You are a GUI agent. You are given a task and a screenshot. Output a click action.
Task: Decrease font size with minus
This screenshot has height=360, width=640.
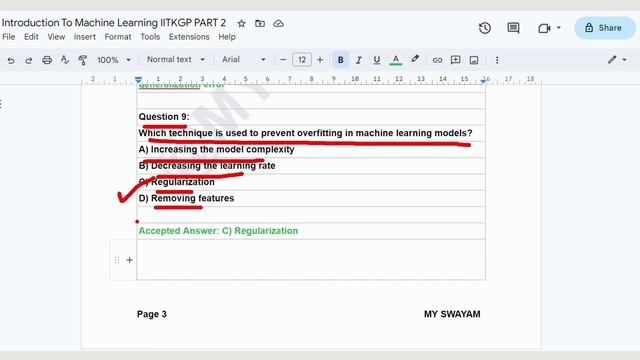[x=283, y=60]
